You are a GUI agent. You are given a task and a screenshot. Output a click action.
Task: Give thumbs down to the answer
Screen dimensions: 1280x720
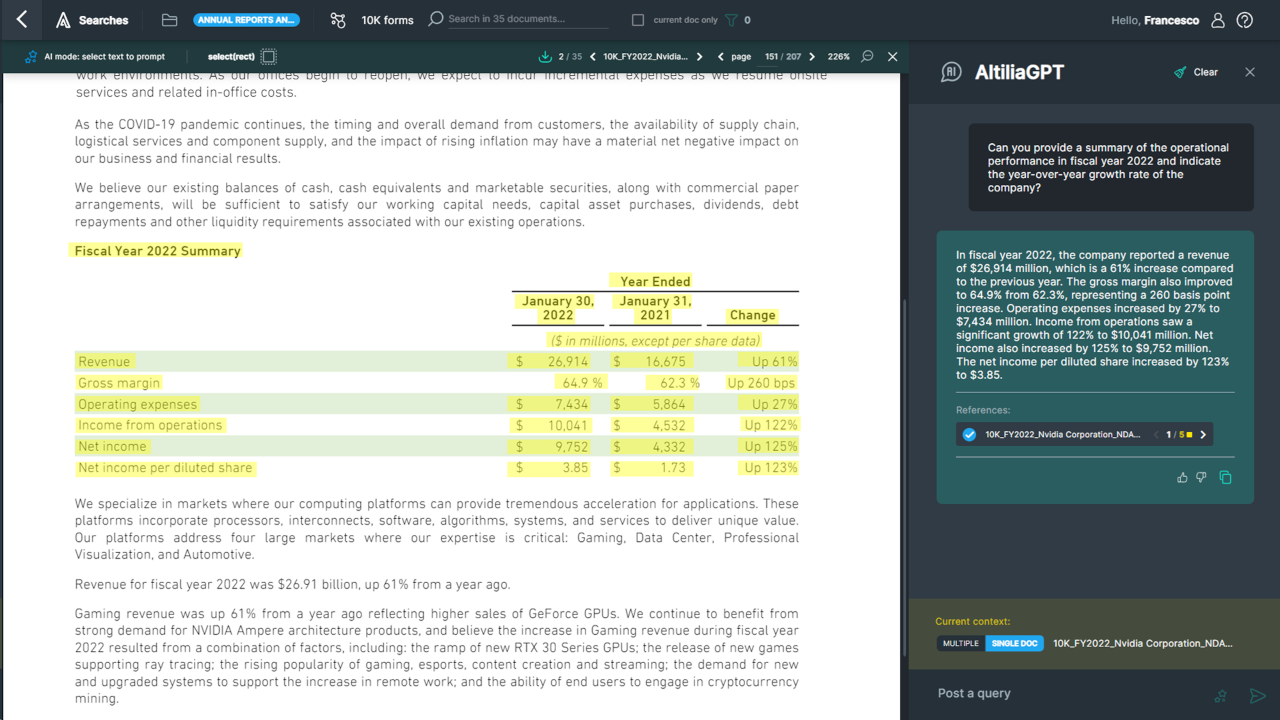click(x=1202, y=478)
